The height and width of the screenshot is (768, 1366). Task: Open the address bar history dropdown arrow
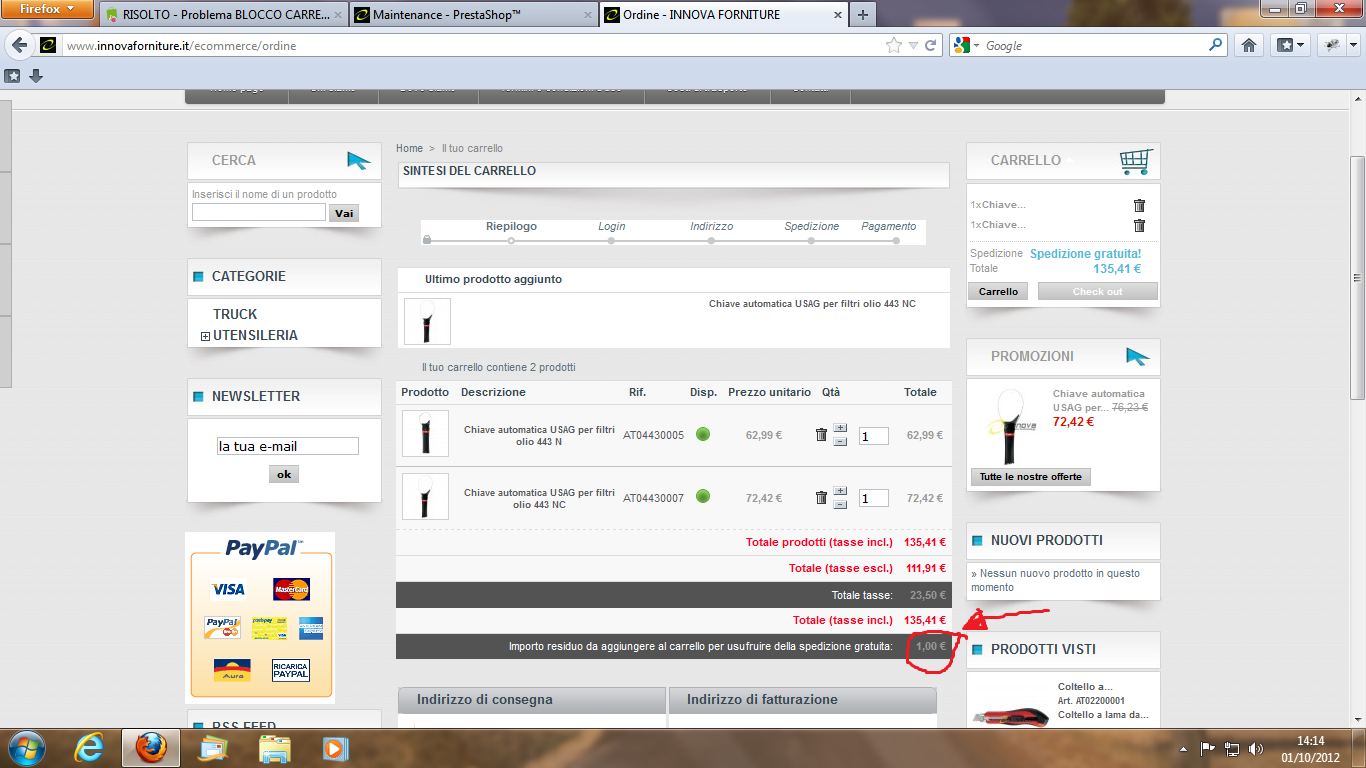coord(912,46)
